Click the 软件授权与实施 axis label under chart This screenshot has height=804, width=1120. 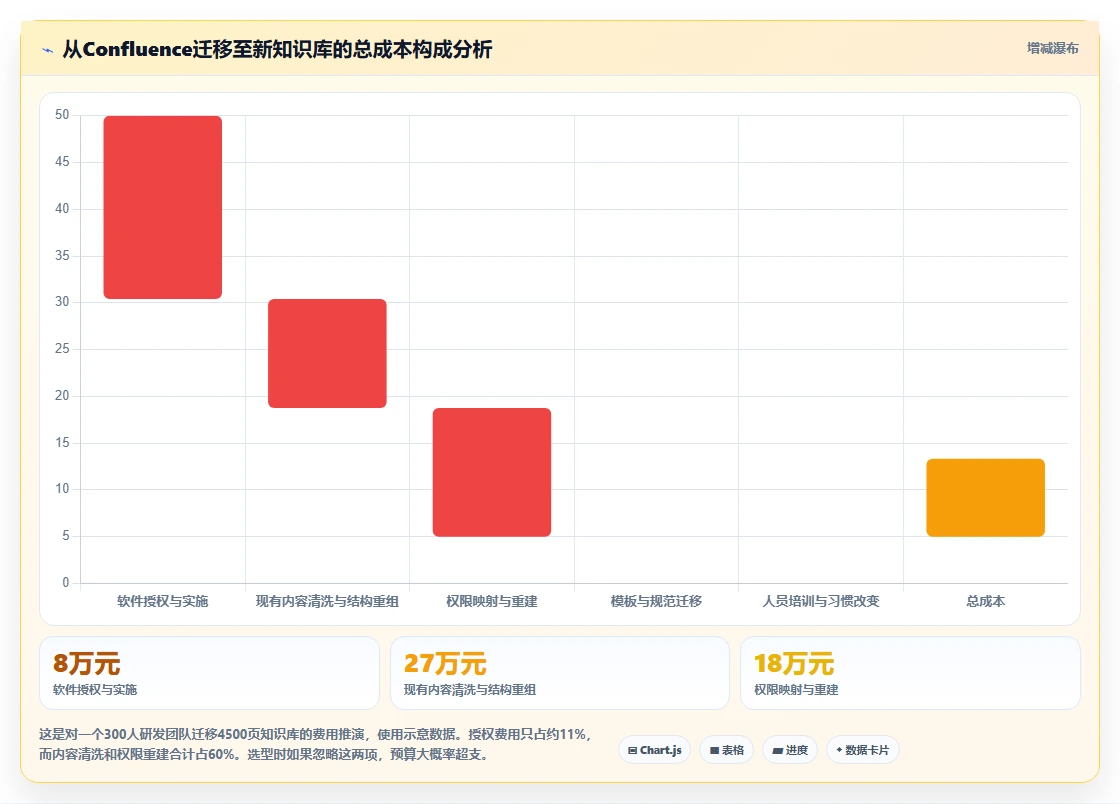(163, 601)
